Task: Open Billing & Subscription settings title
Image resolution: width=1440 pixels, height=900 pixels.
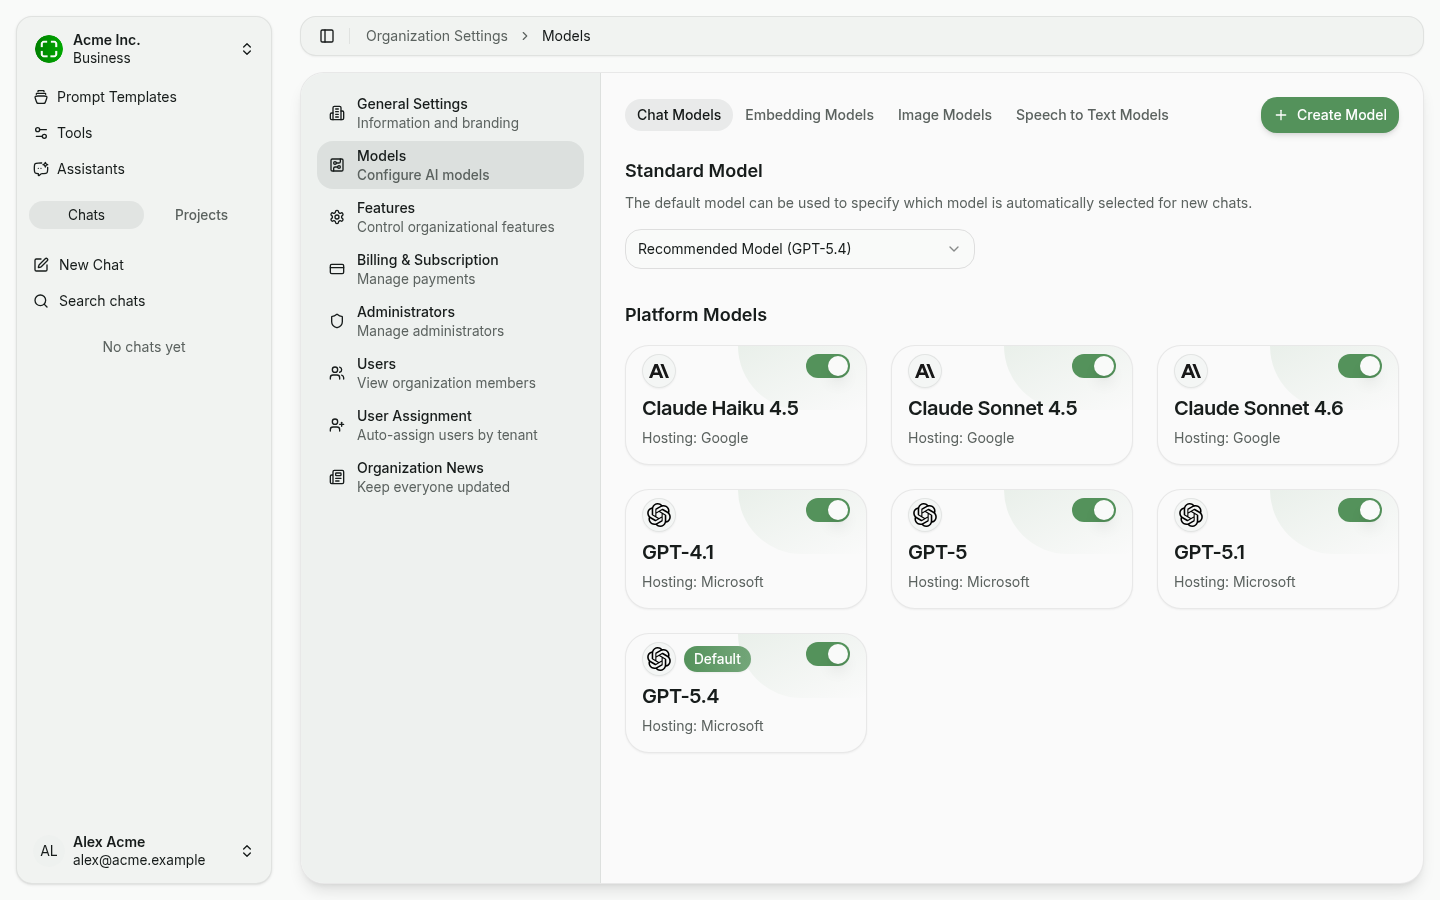Action: click(428, 260)
